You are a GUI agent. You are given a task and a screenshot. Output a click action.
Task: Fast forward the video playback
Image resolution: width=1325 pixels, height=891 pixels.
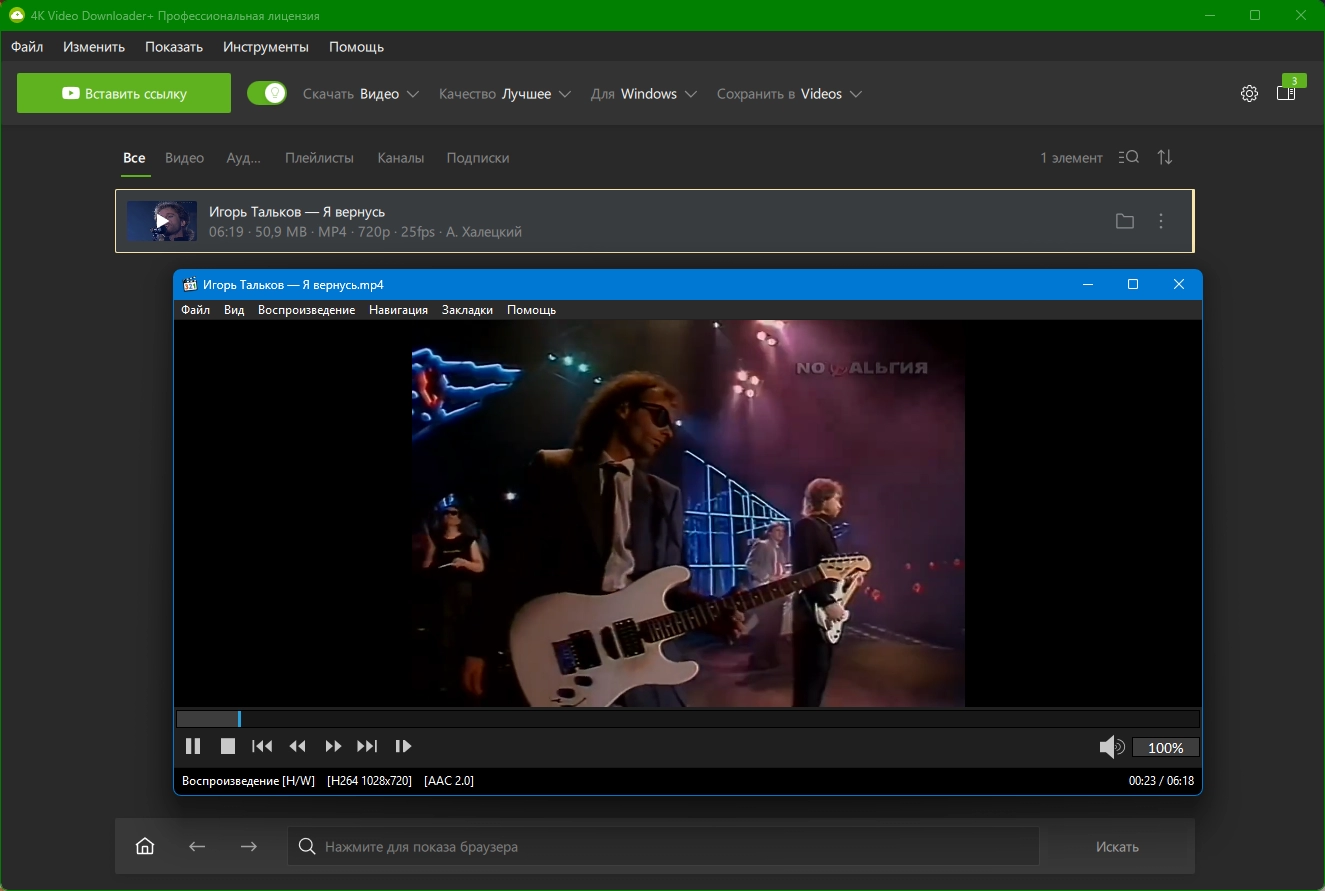[x=333, y=746]
